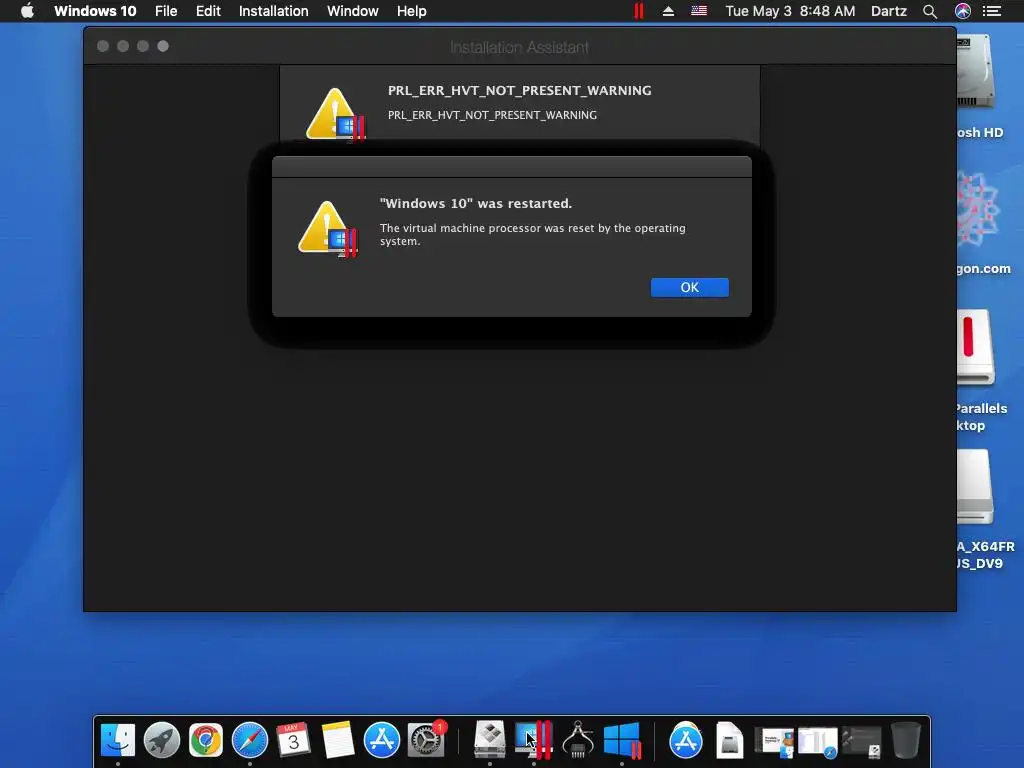Click the Parallels icon in the menu bar
Viewport: 1024px width, 768px height.
tap(639, 11)
